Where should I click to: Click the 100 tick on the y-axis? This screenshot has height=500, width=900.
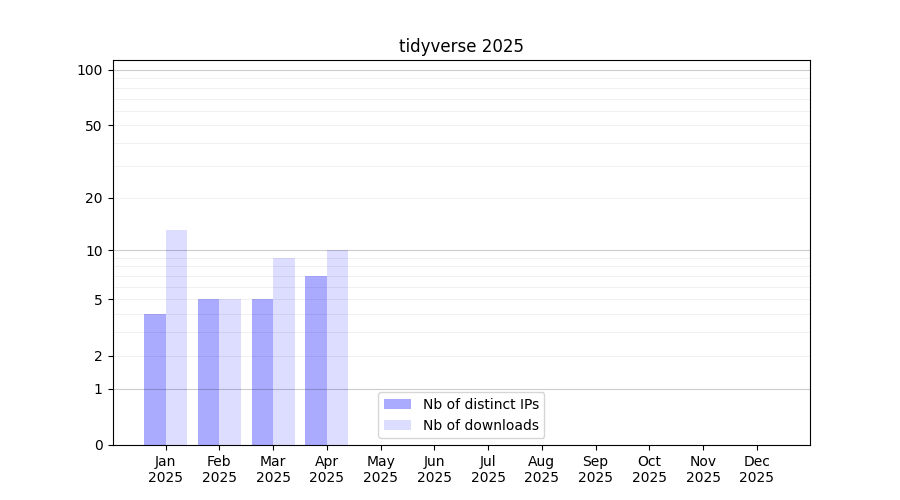pyautogui.click(x=90, y=70)
